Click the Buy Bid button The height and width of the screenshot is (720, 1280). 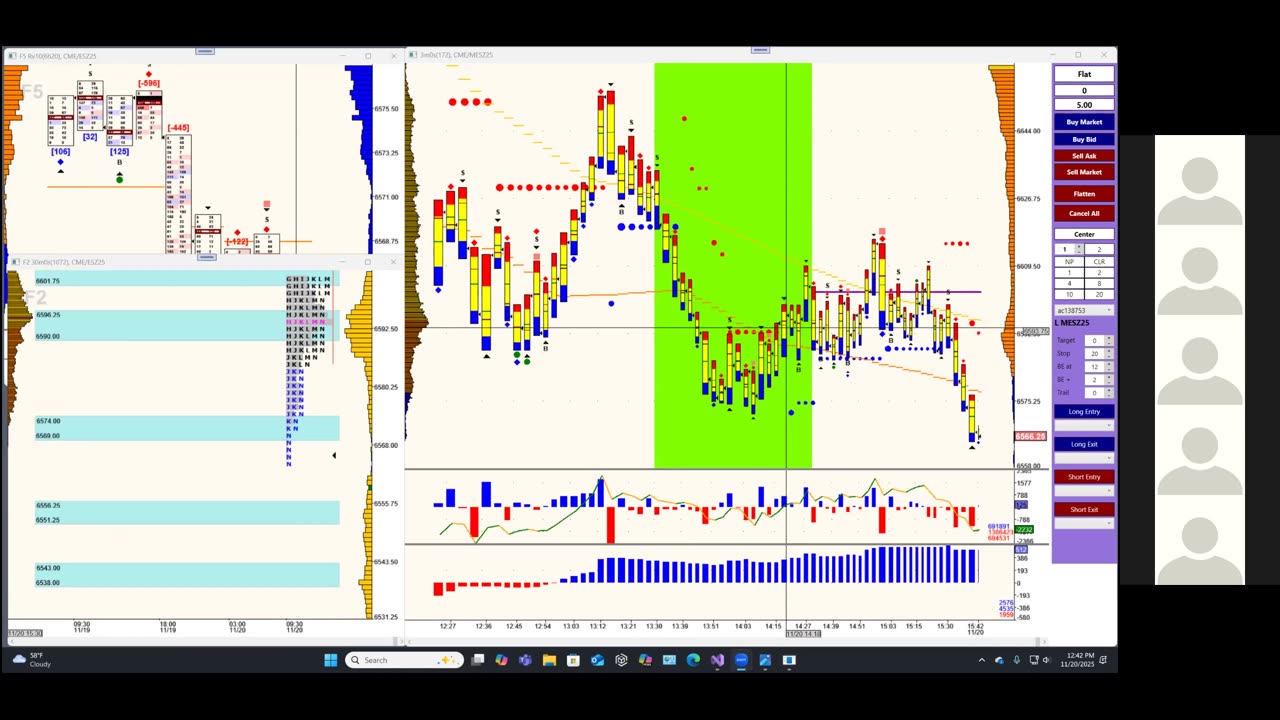1084,139
